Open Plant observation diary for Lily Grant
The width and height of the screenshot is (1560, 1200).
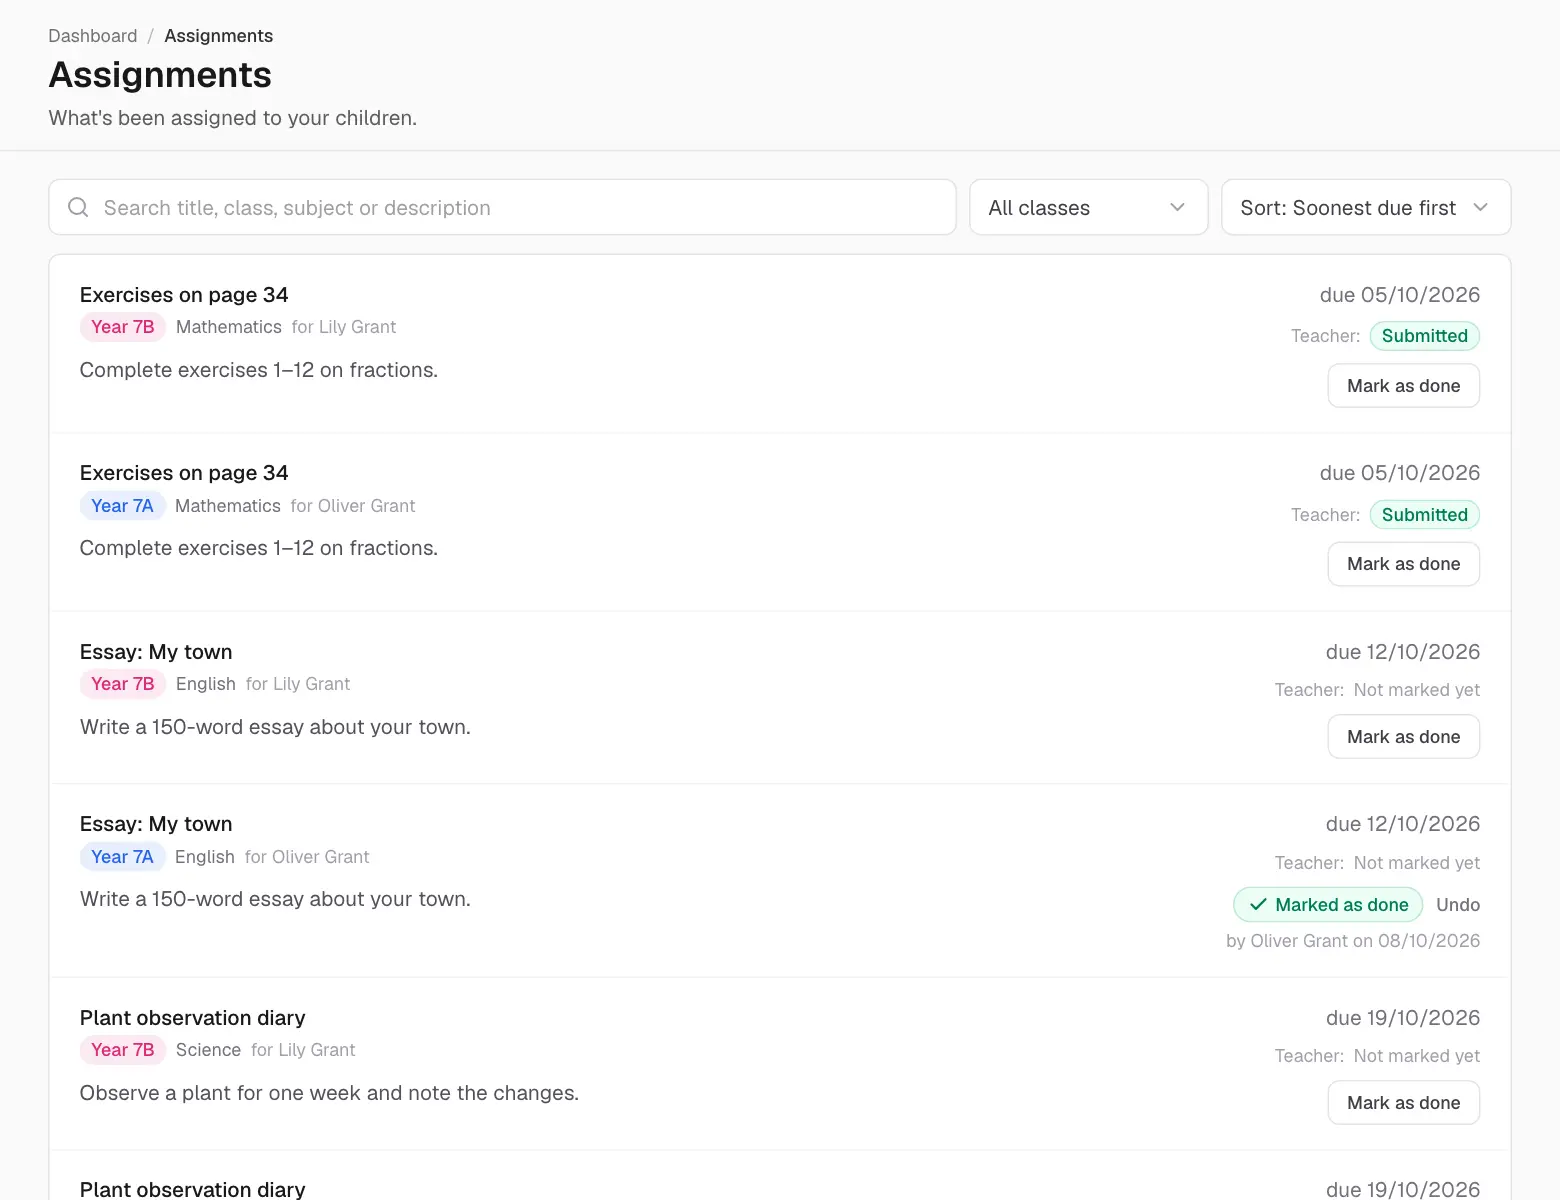tap(193, 1018)
